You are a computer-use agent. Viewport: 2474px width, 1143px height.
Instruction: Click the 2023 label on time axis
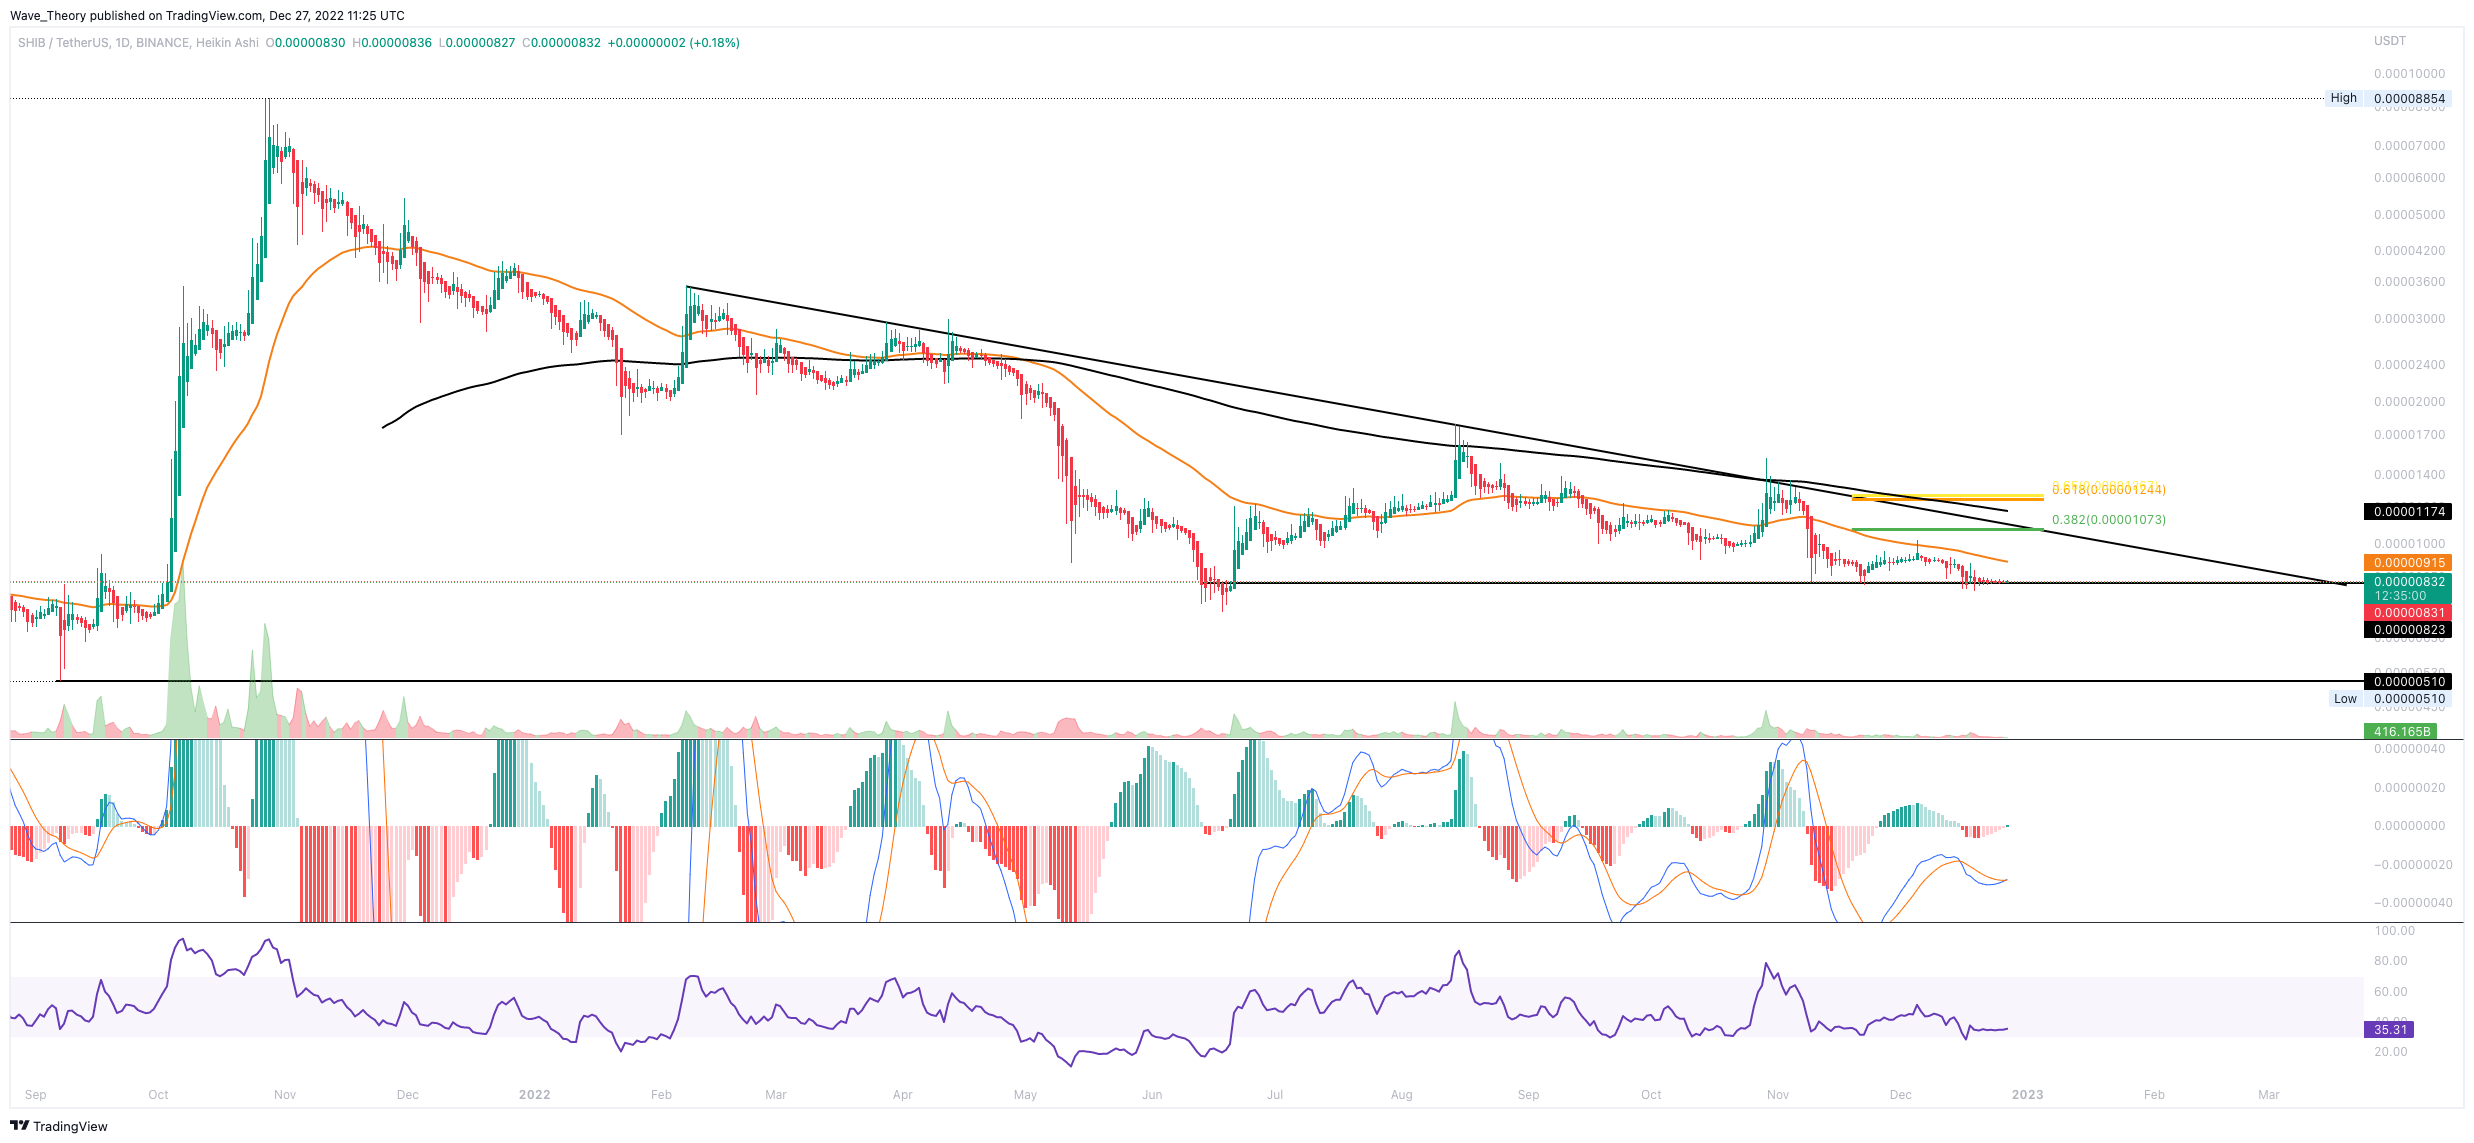tap(2027, 1095)
